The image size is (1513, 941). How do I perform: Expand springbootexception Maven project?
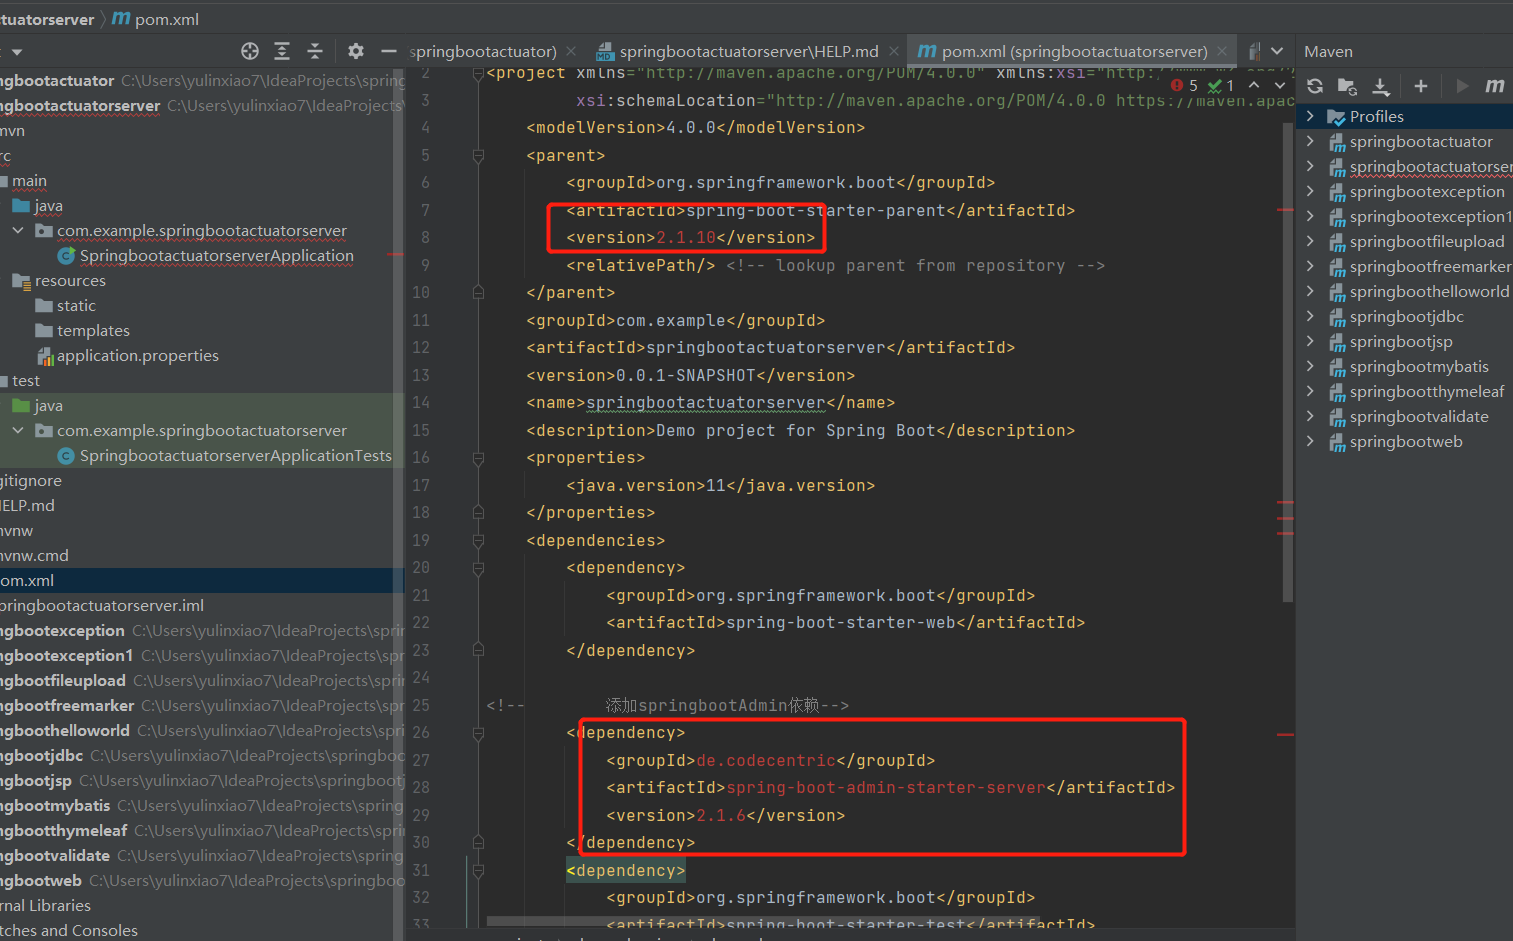[x=1310, y=191]
